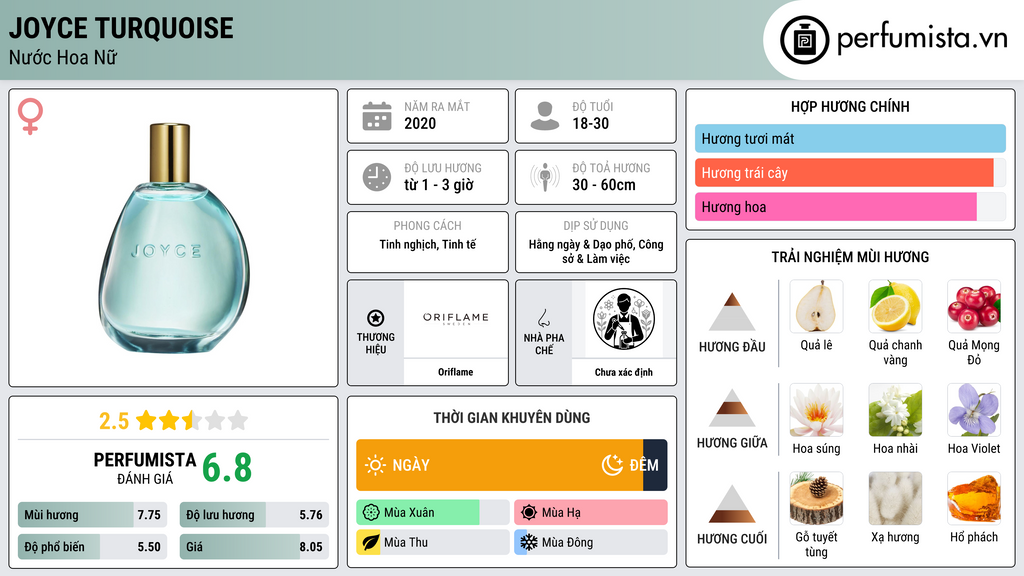Click the orange Ngày daytime bar
This screenshot has width=1024, height=576.
[x=500, y=465]
